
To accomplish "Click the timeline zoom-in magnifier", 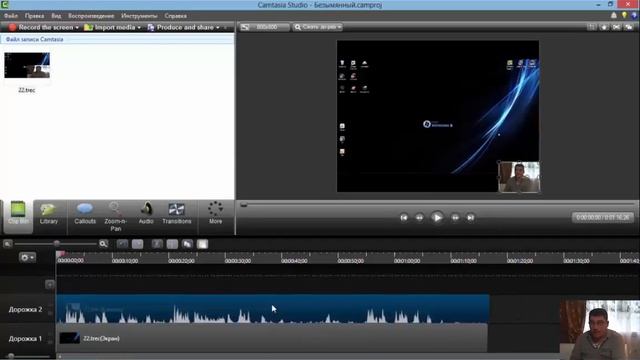I will tap(103, 244).
